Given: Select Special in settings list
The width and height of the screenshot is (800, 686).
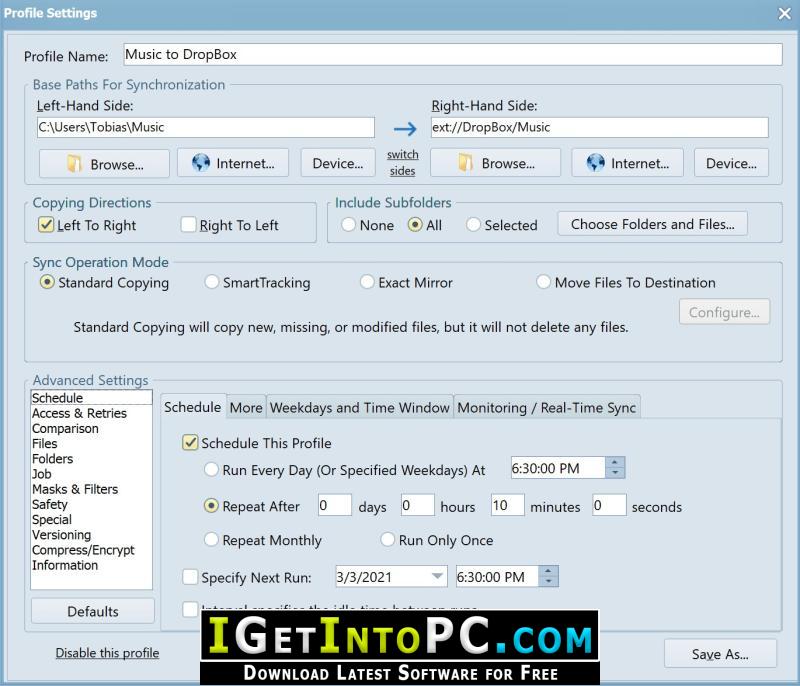Looking at the screenshot, I should click(91, 520).
